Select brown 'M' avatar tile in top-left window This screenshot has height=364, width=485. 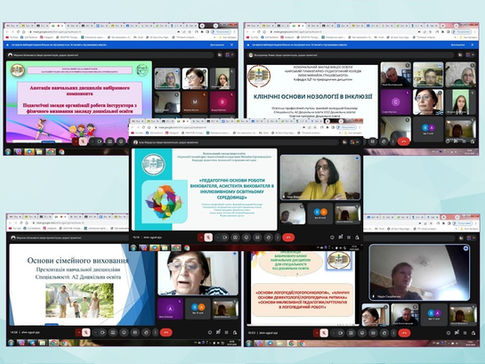coord(195,102)
